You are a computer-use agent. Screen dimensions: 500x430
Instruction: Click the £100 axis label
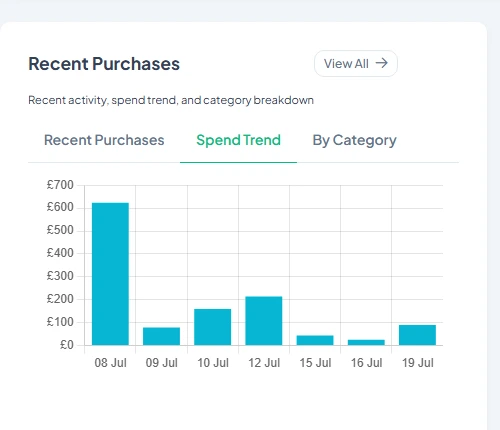click(60, 322)
